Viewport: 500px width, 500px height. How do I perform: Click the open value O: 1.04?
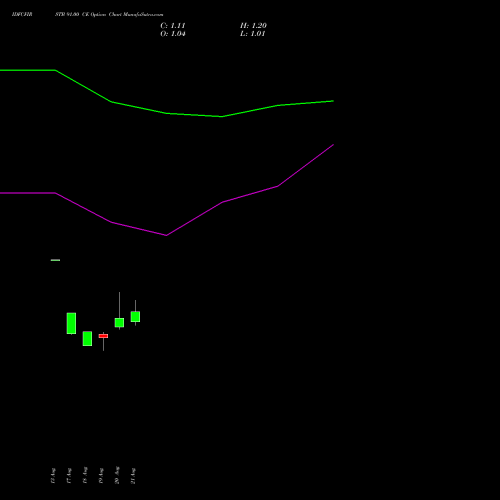(173, 34)
